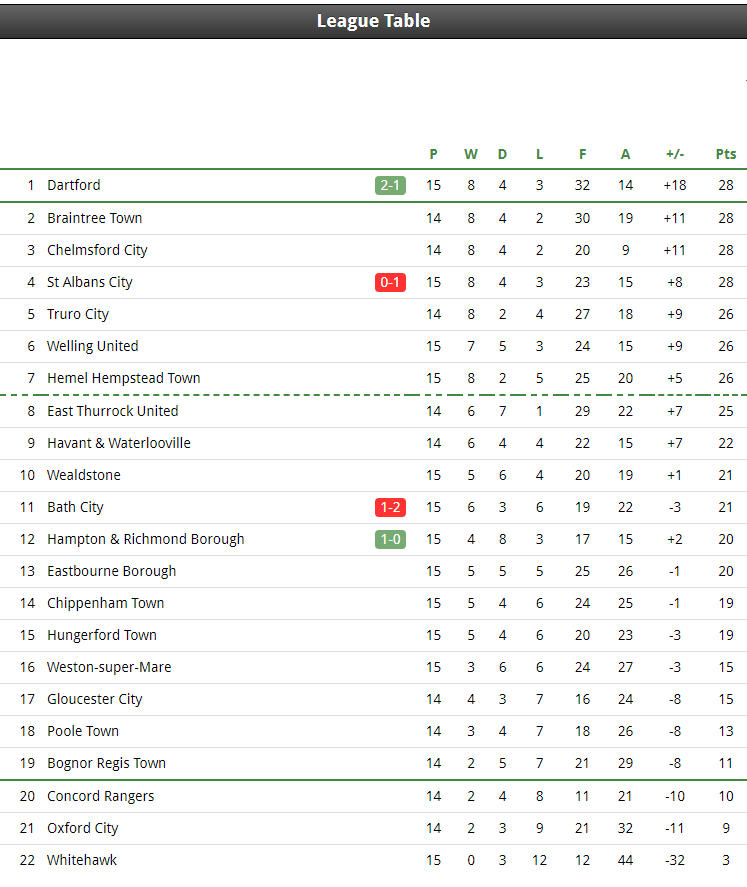The height and width of the screenshot is (887, 747).
Task: Open the Braintree Town team link
Action: [x=94, y=218]
